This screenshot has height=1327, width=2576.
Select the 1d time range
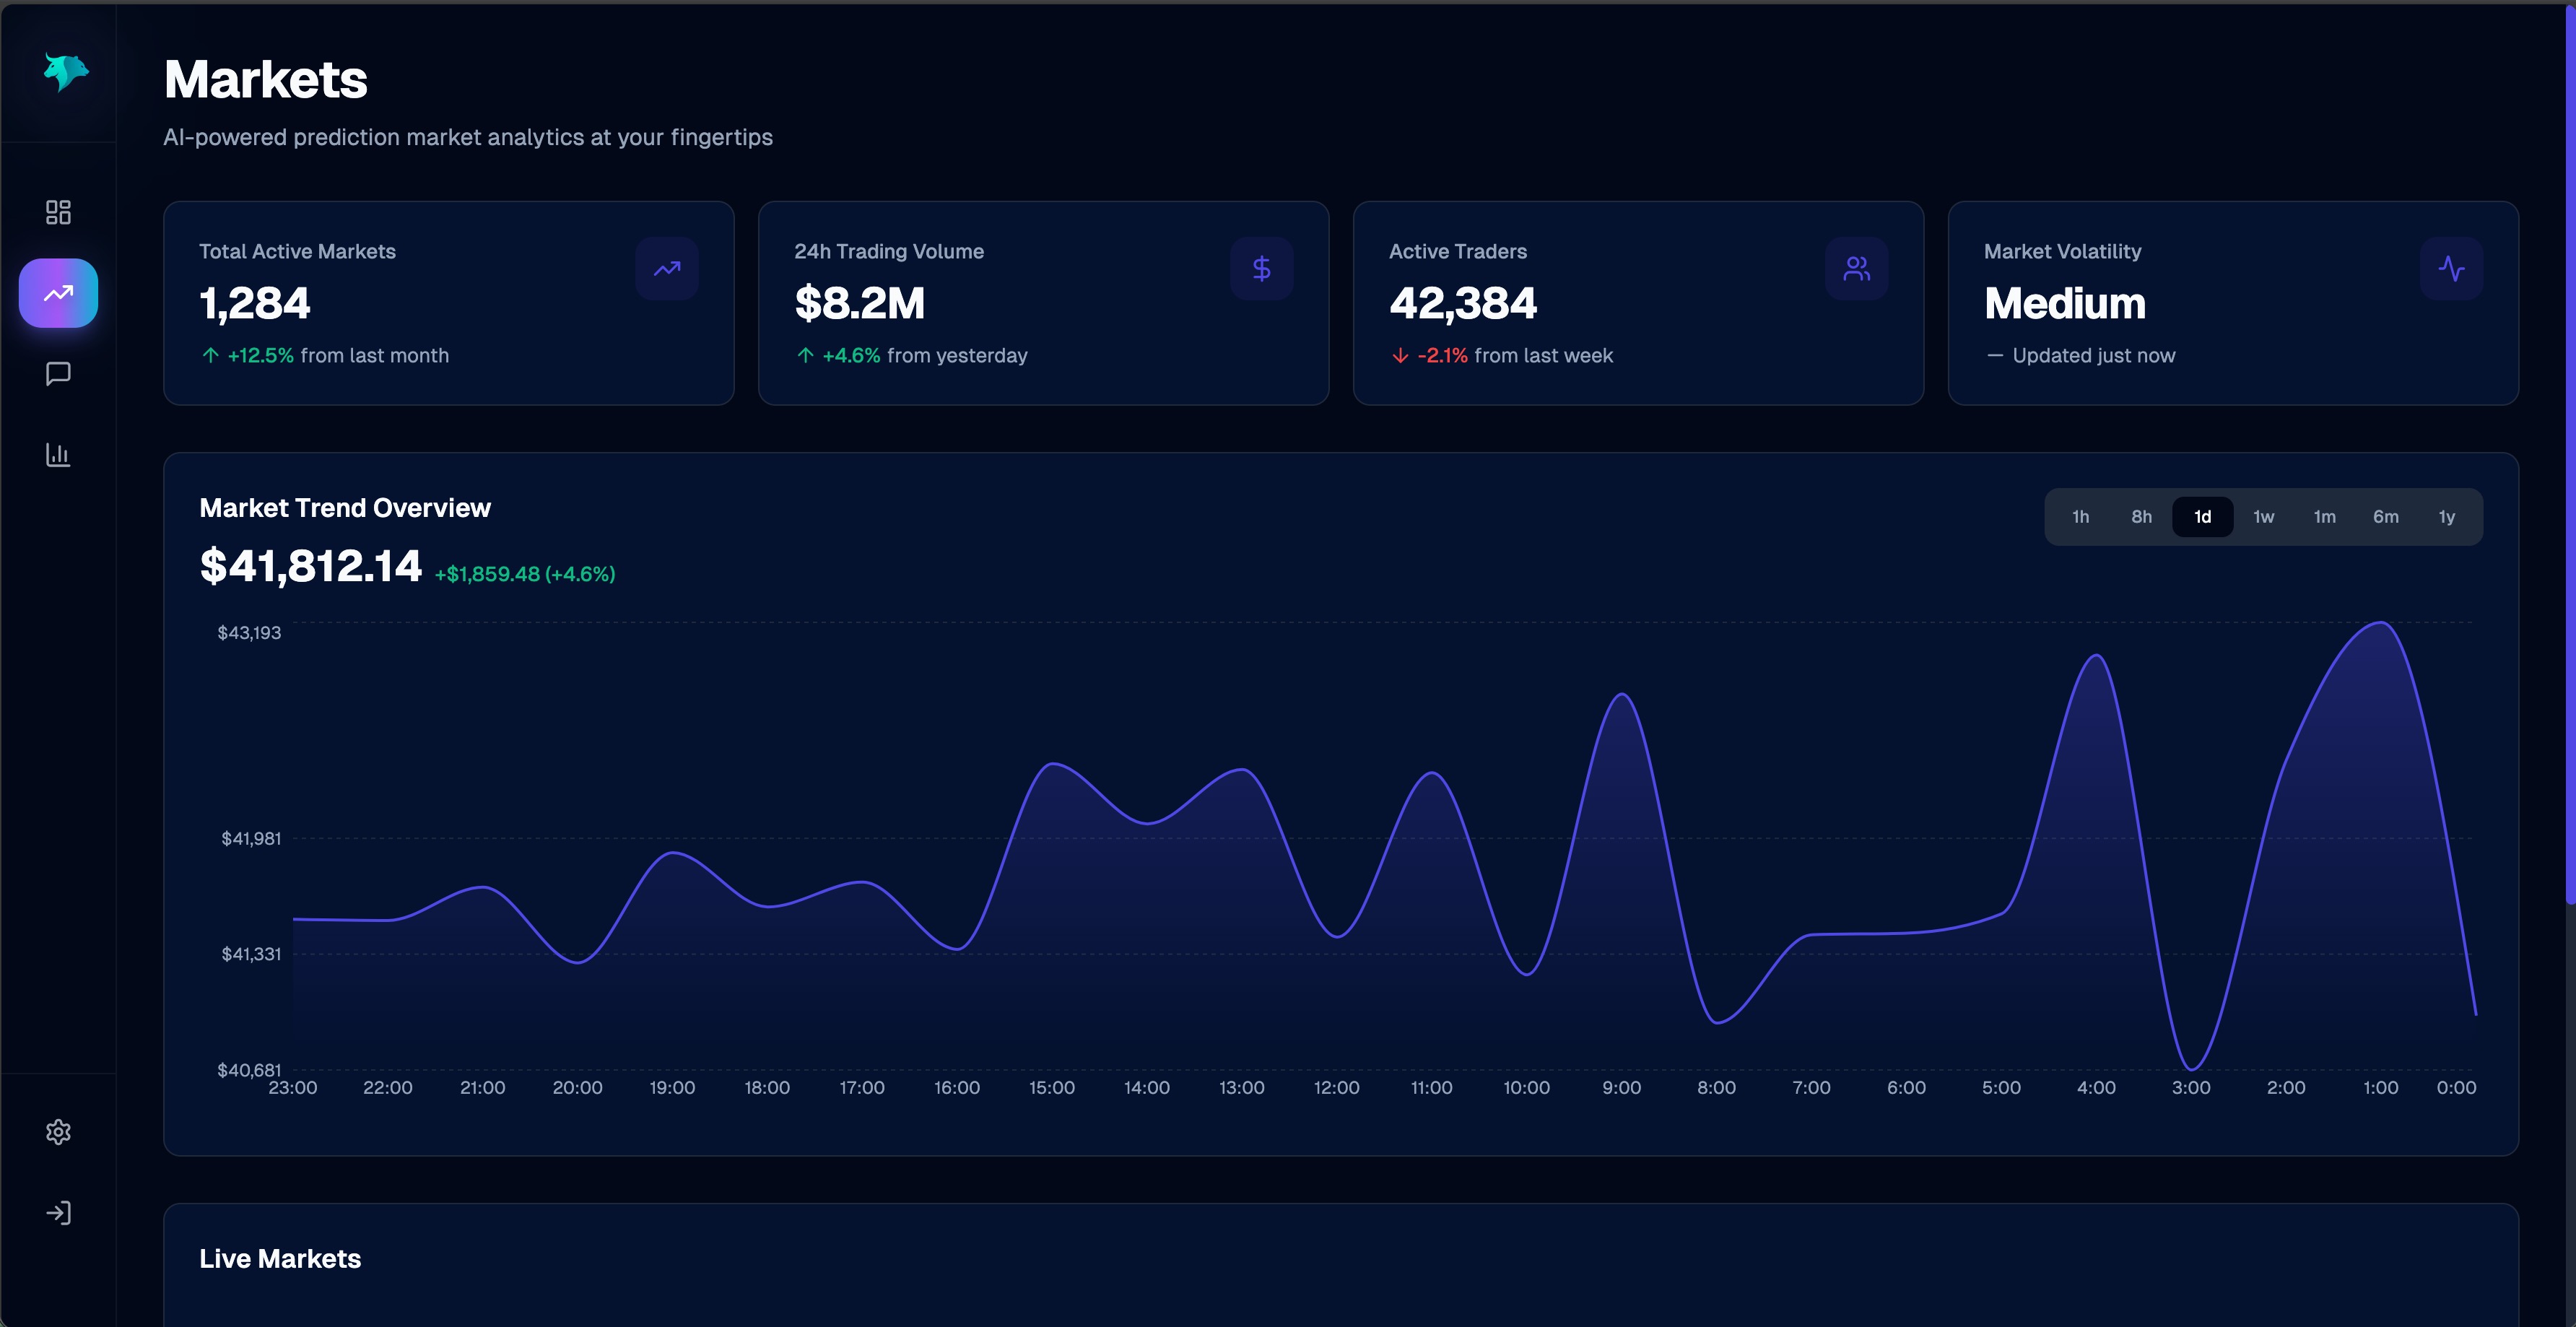tap(2202, 517)
